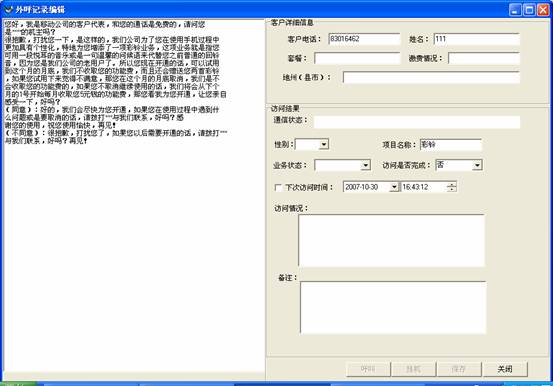Maximize the 外呼记录编辑 window
The image size is (553, 386).
(x=529, y=10)
